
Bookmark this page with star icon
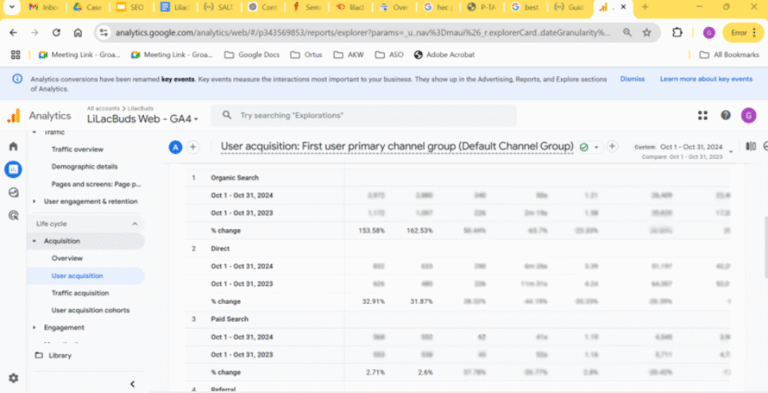[647, 33]
